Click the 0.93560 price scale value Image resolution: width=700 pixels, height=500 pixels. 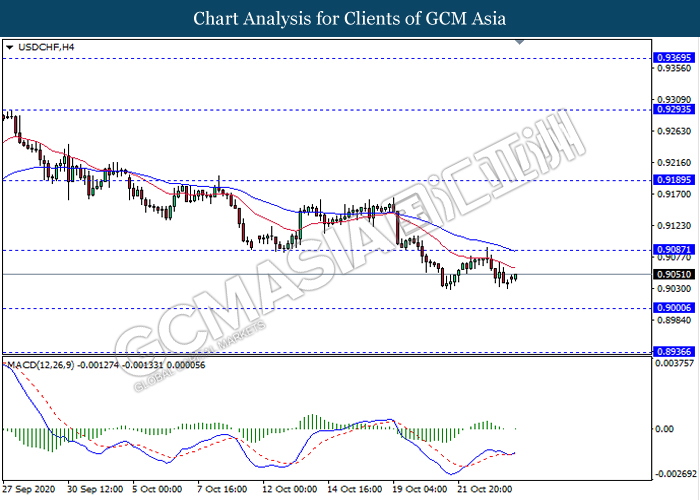(x=674, y=68)
